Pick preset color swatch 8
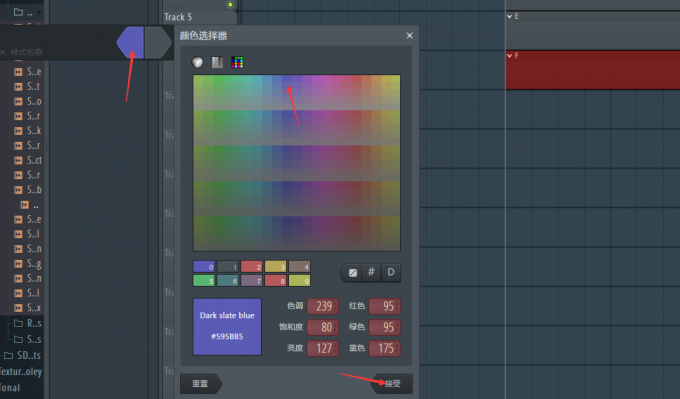 click(275, 281)
